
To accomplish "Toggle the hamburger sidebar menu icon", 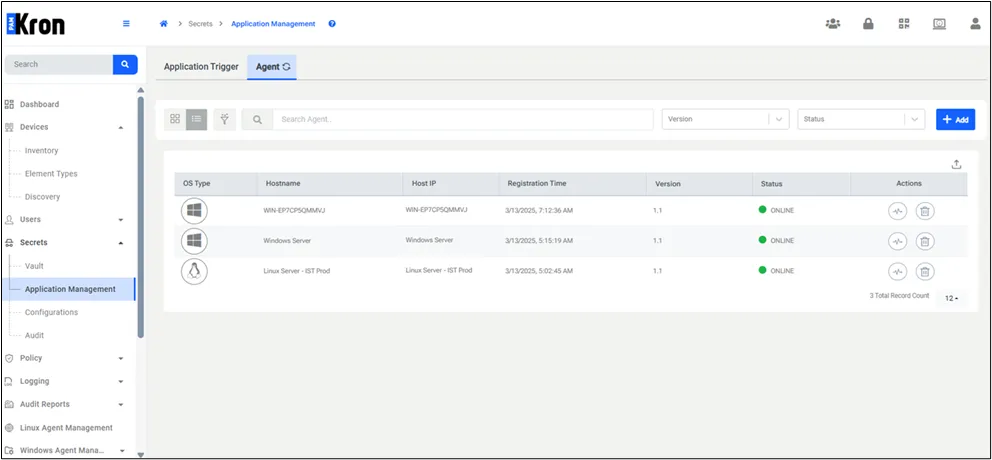I will click(x=126, y=24).
